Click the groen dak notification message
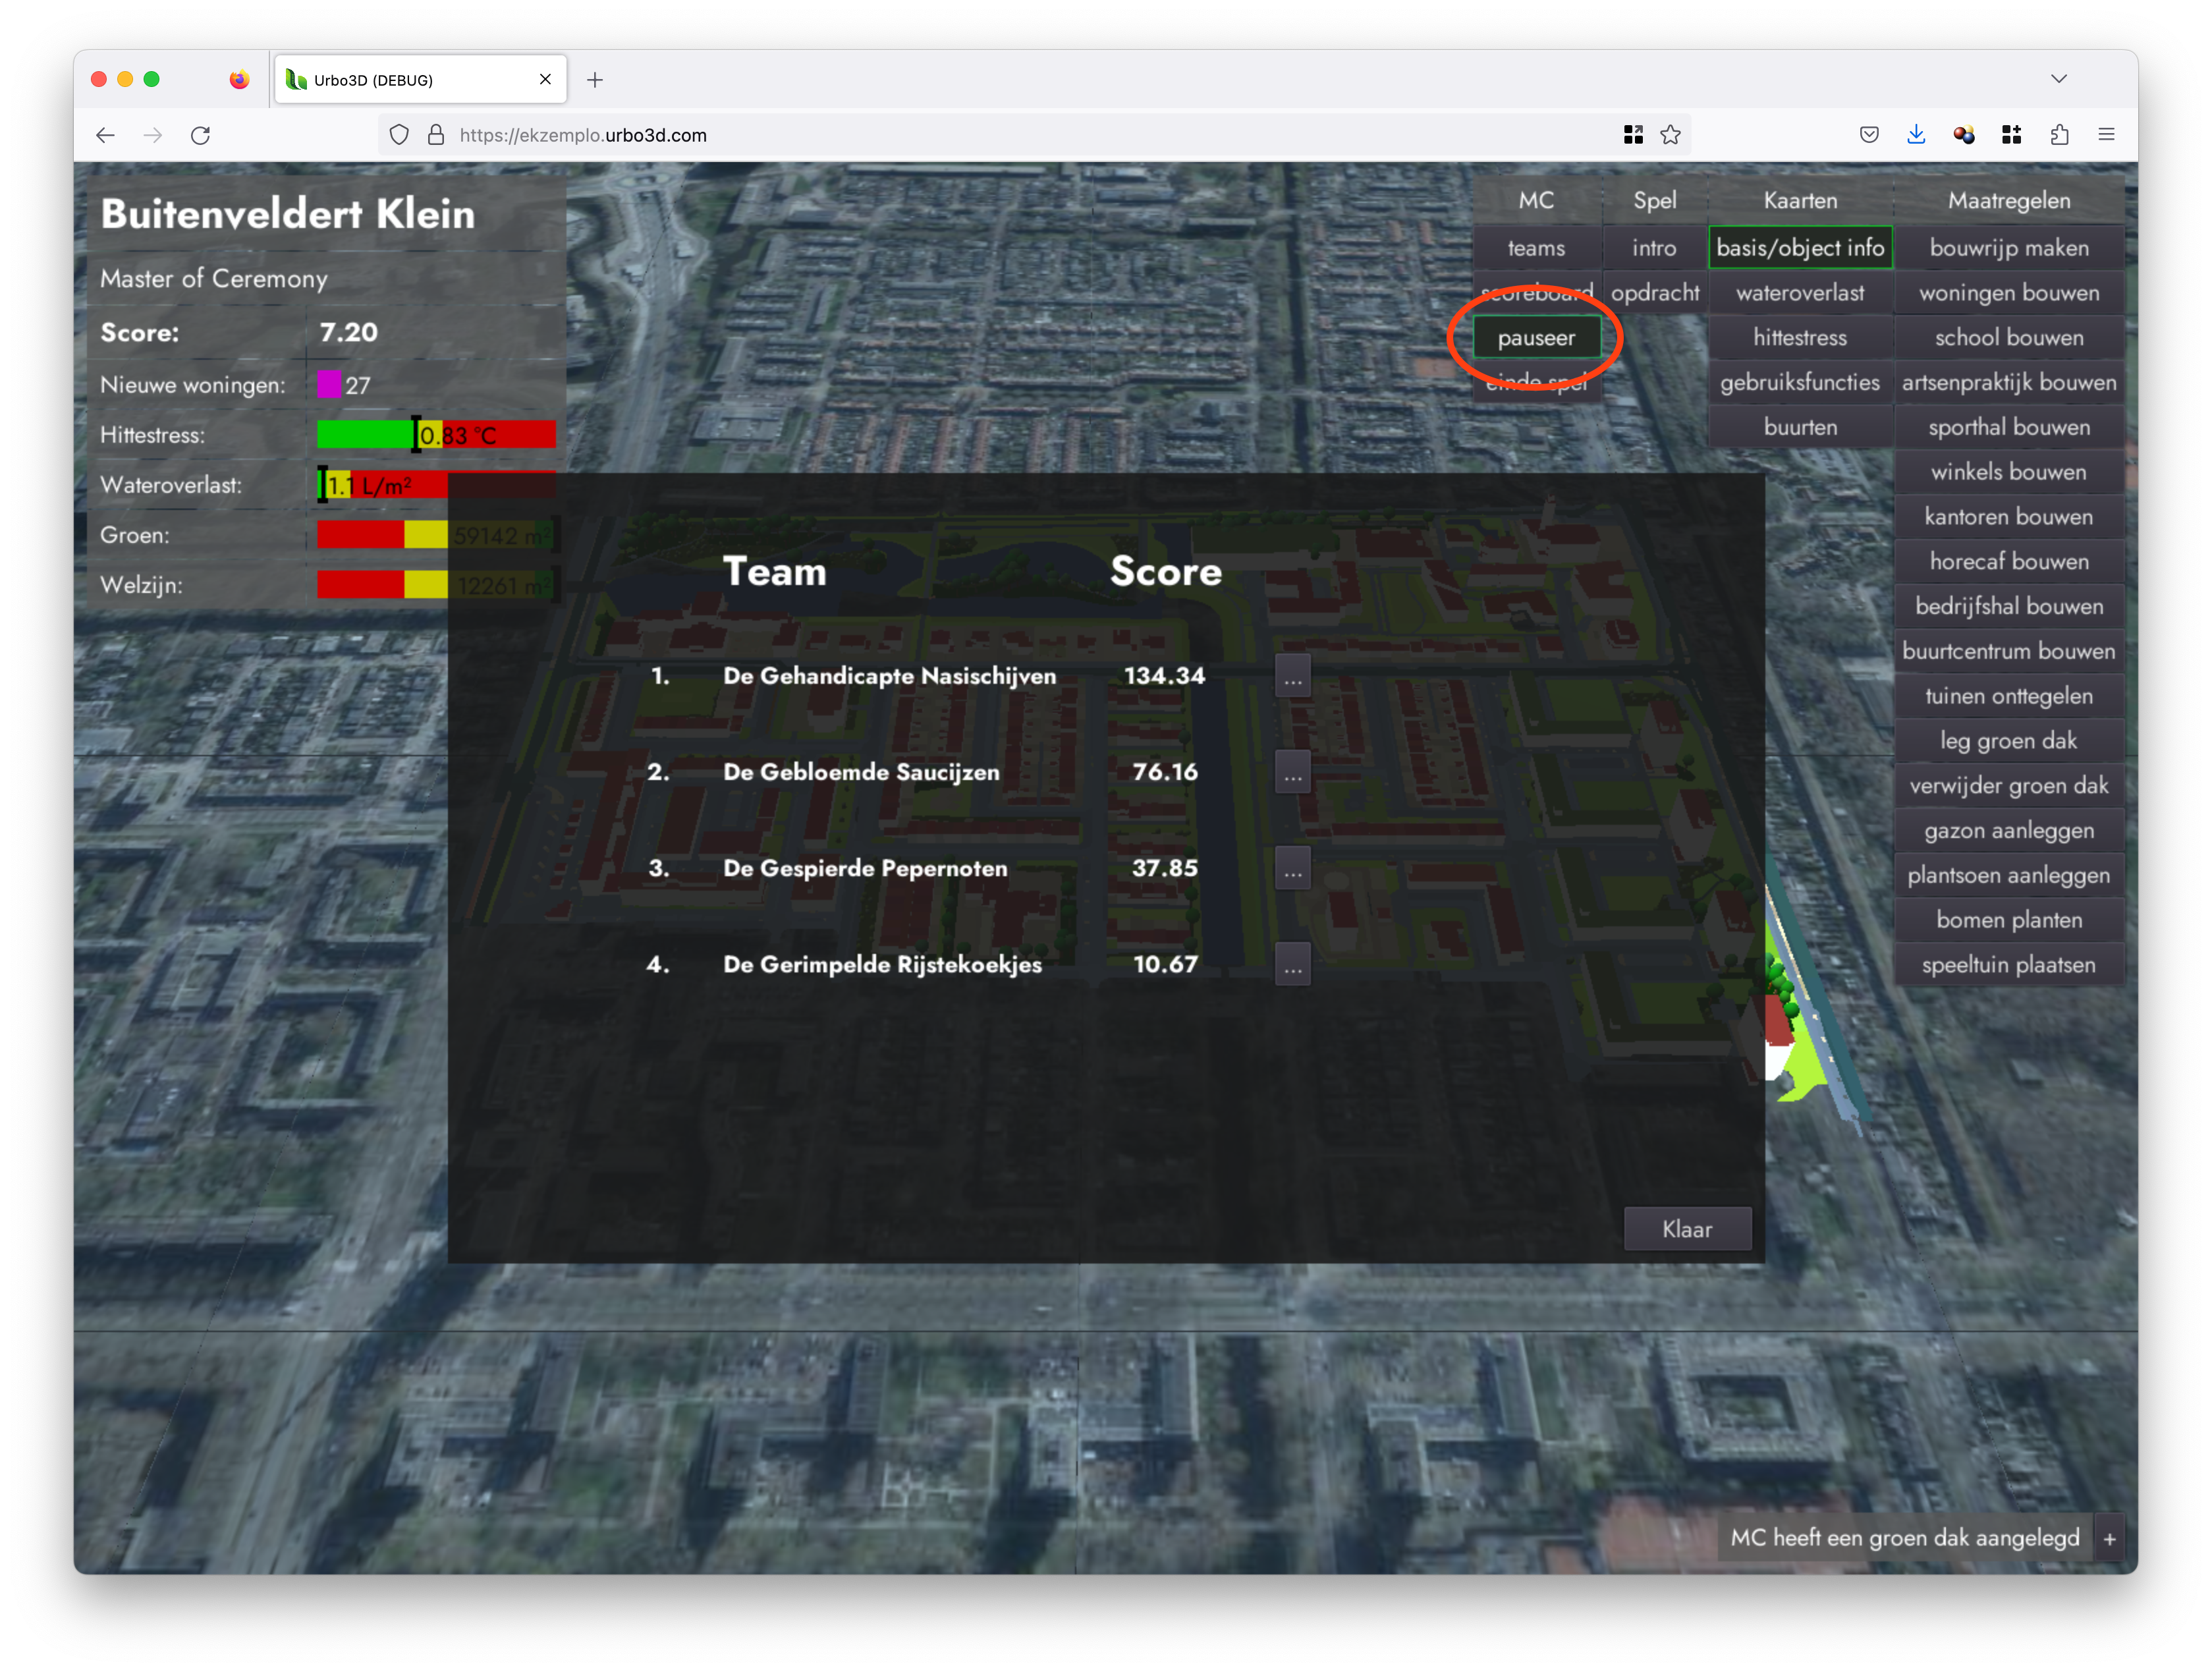The height and width of the screenshot is (1672, 2212). (1905, 1539)
